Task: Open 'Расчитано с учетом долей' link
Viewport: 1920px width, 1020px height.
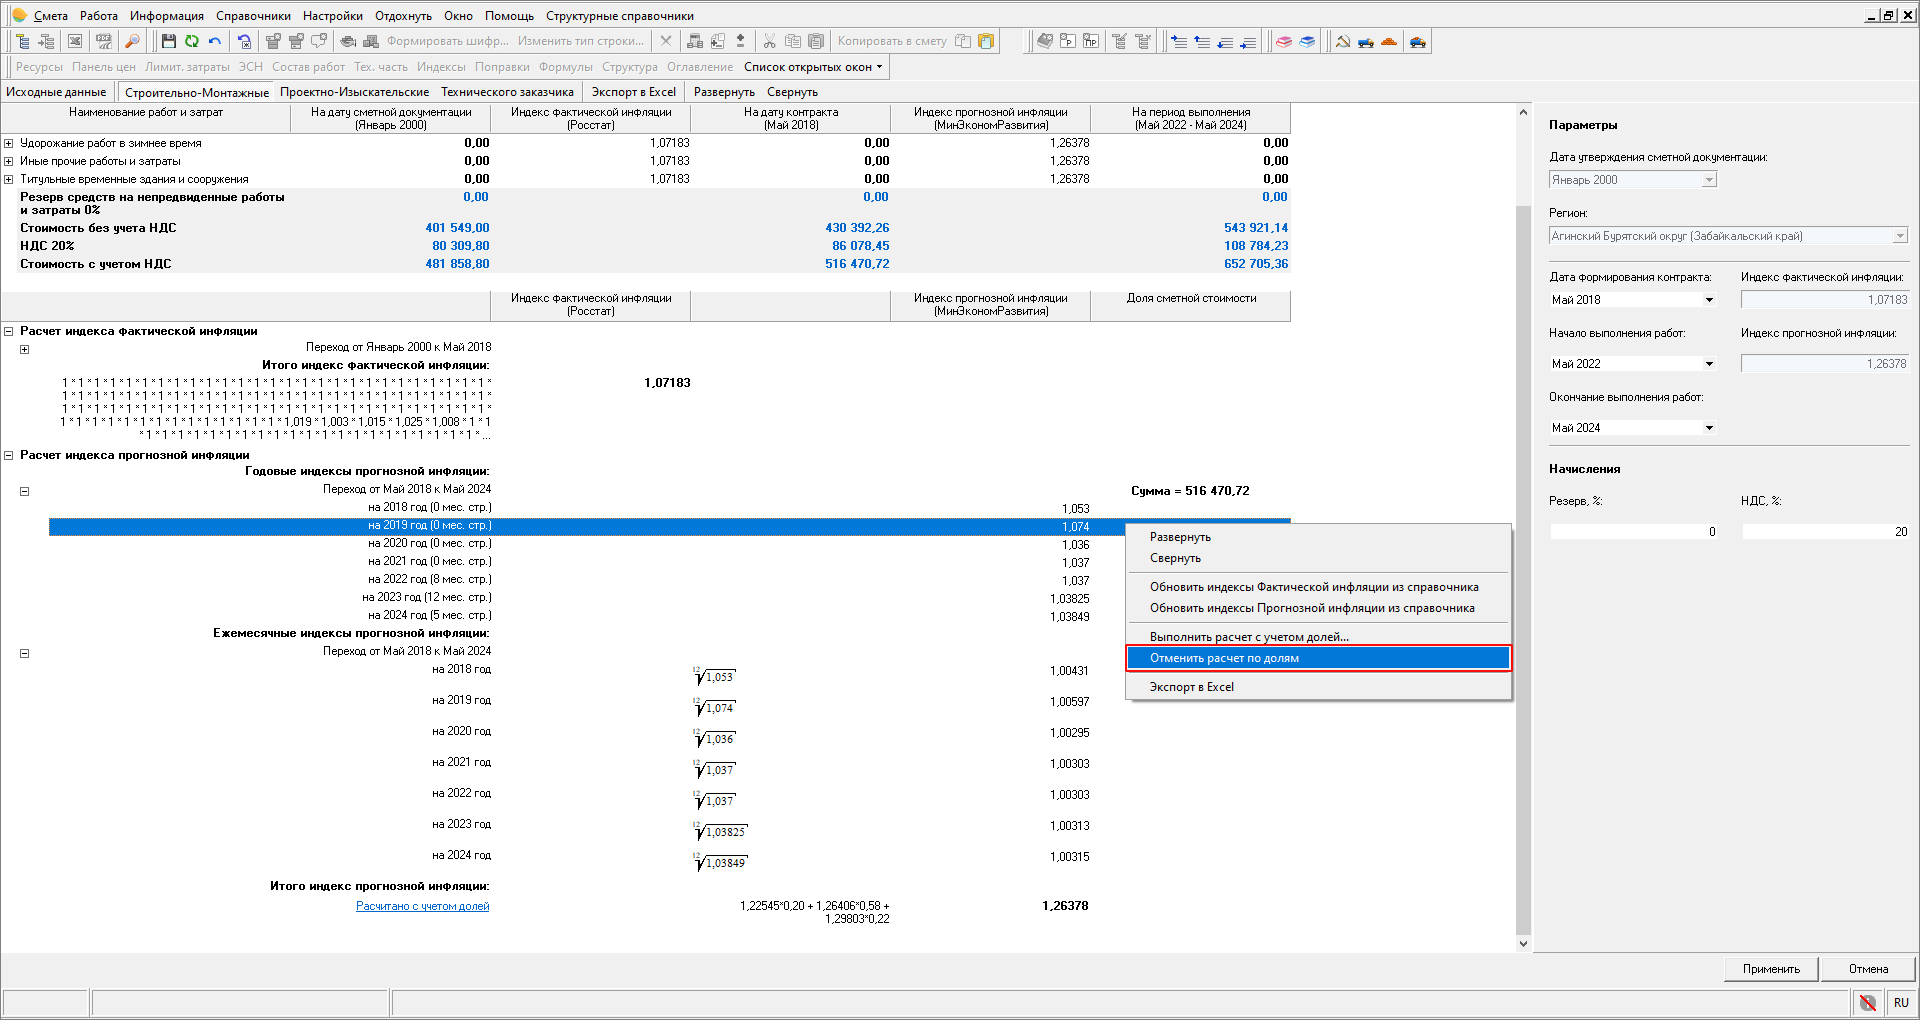Action: click(x=422, y=906)
